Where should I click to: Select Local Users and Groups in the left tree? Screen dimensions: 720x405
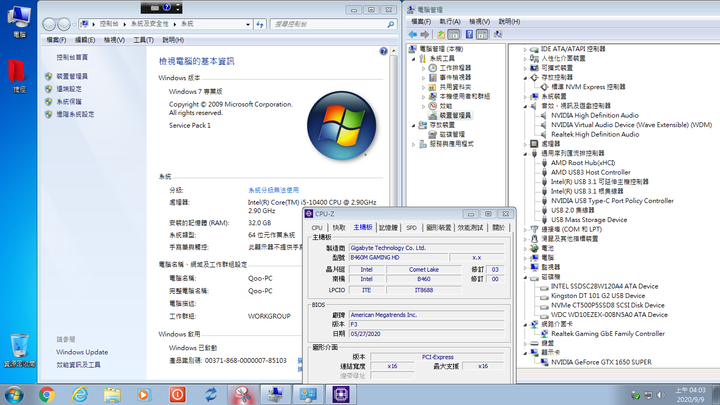coord(464,96)
